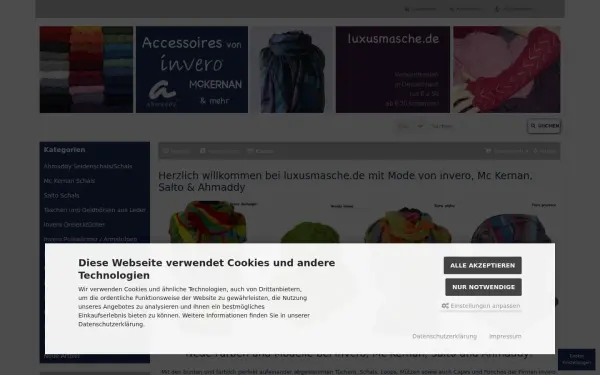
Task: Open Invero Pulswärmer / Armstulpen category
Action: coord(90,239)
